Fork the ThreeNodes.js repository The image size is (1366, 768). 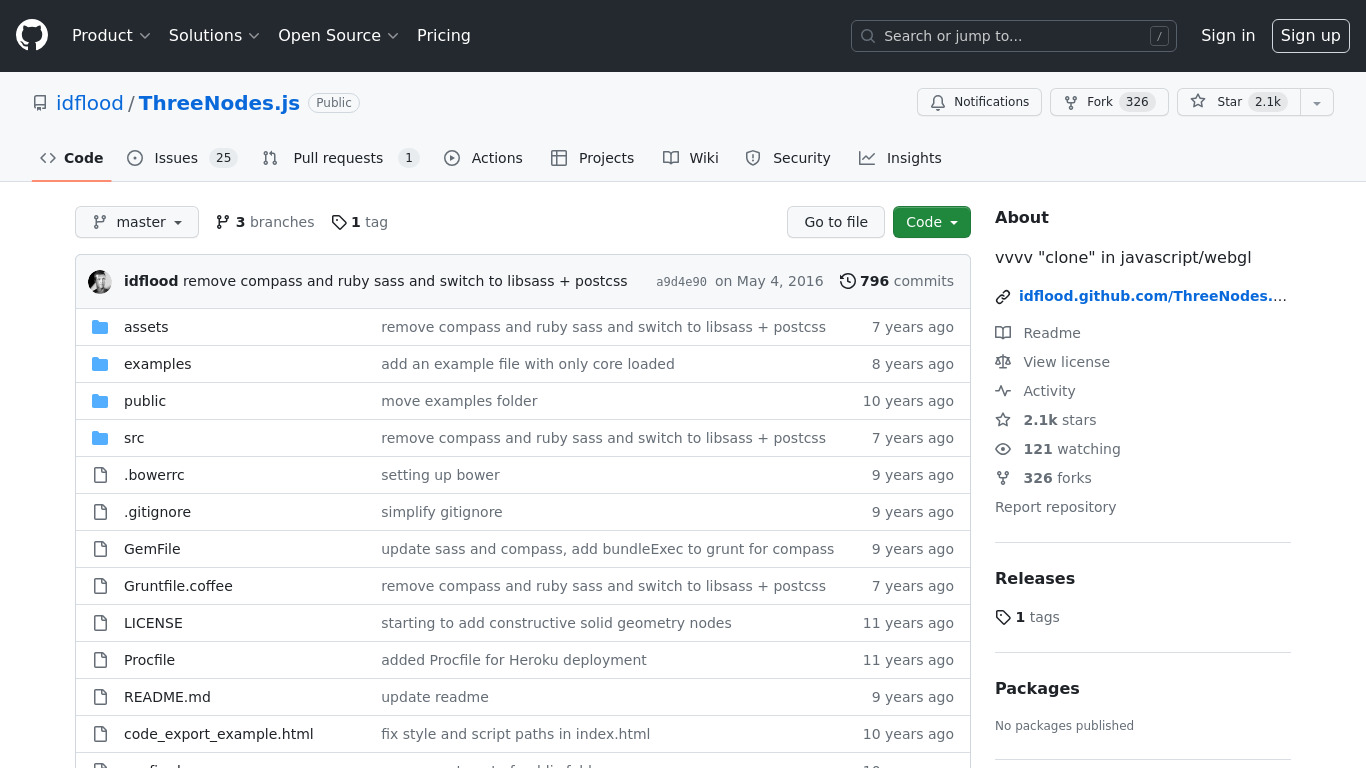point(1109,102)
